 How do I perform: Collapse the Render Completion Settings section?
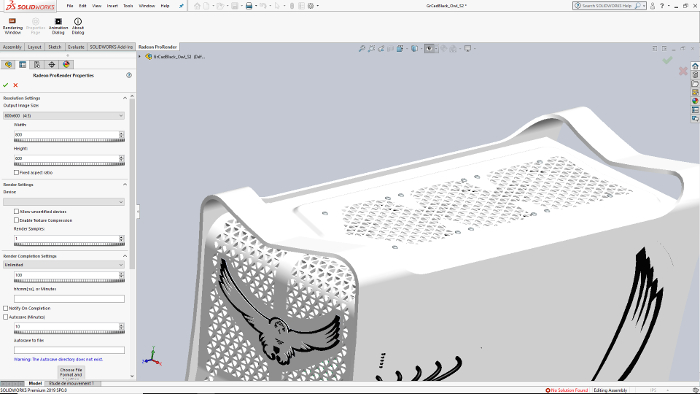pos(125,256)
